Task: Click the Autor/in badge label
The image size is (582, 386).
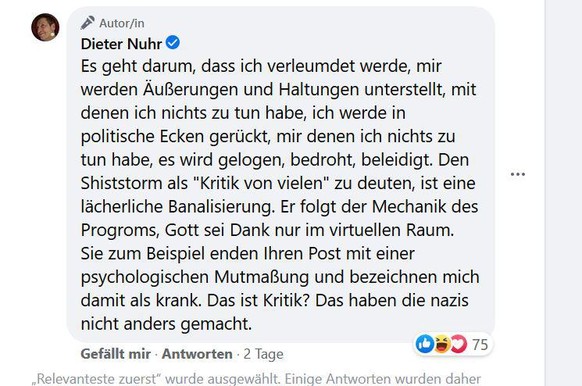Action: coord(122,23)
